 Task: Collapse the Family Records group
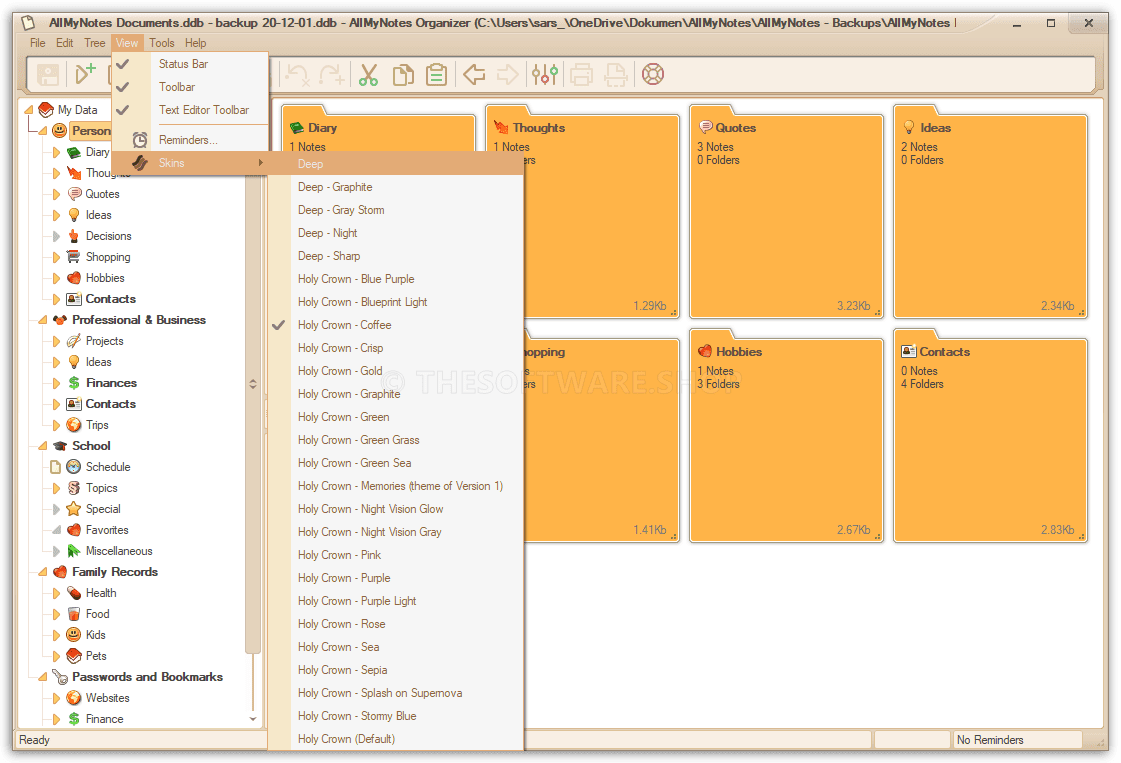43,572
